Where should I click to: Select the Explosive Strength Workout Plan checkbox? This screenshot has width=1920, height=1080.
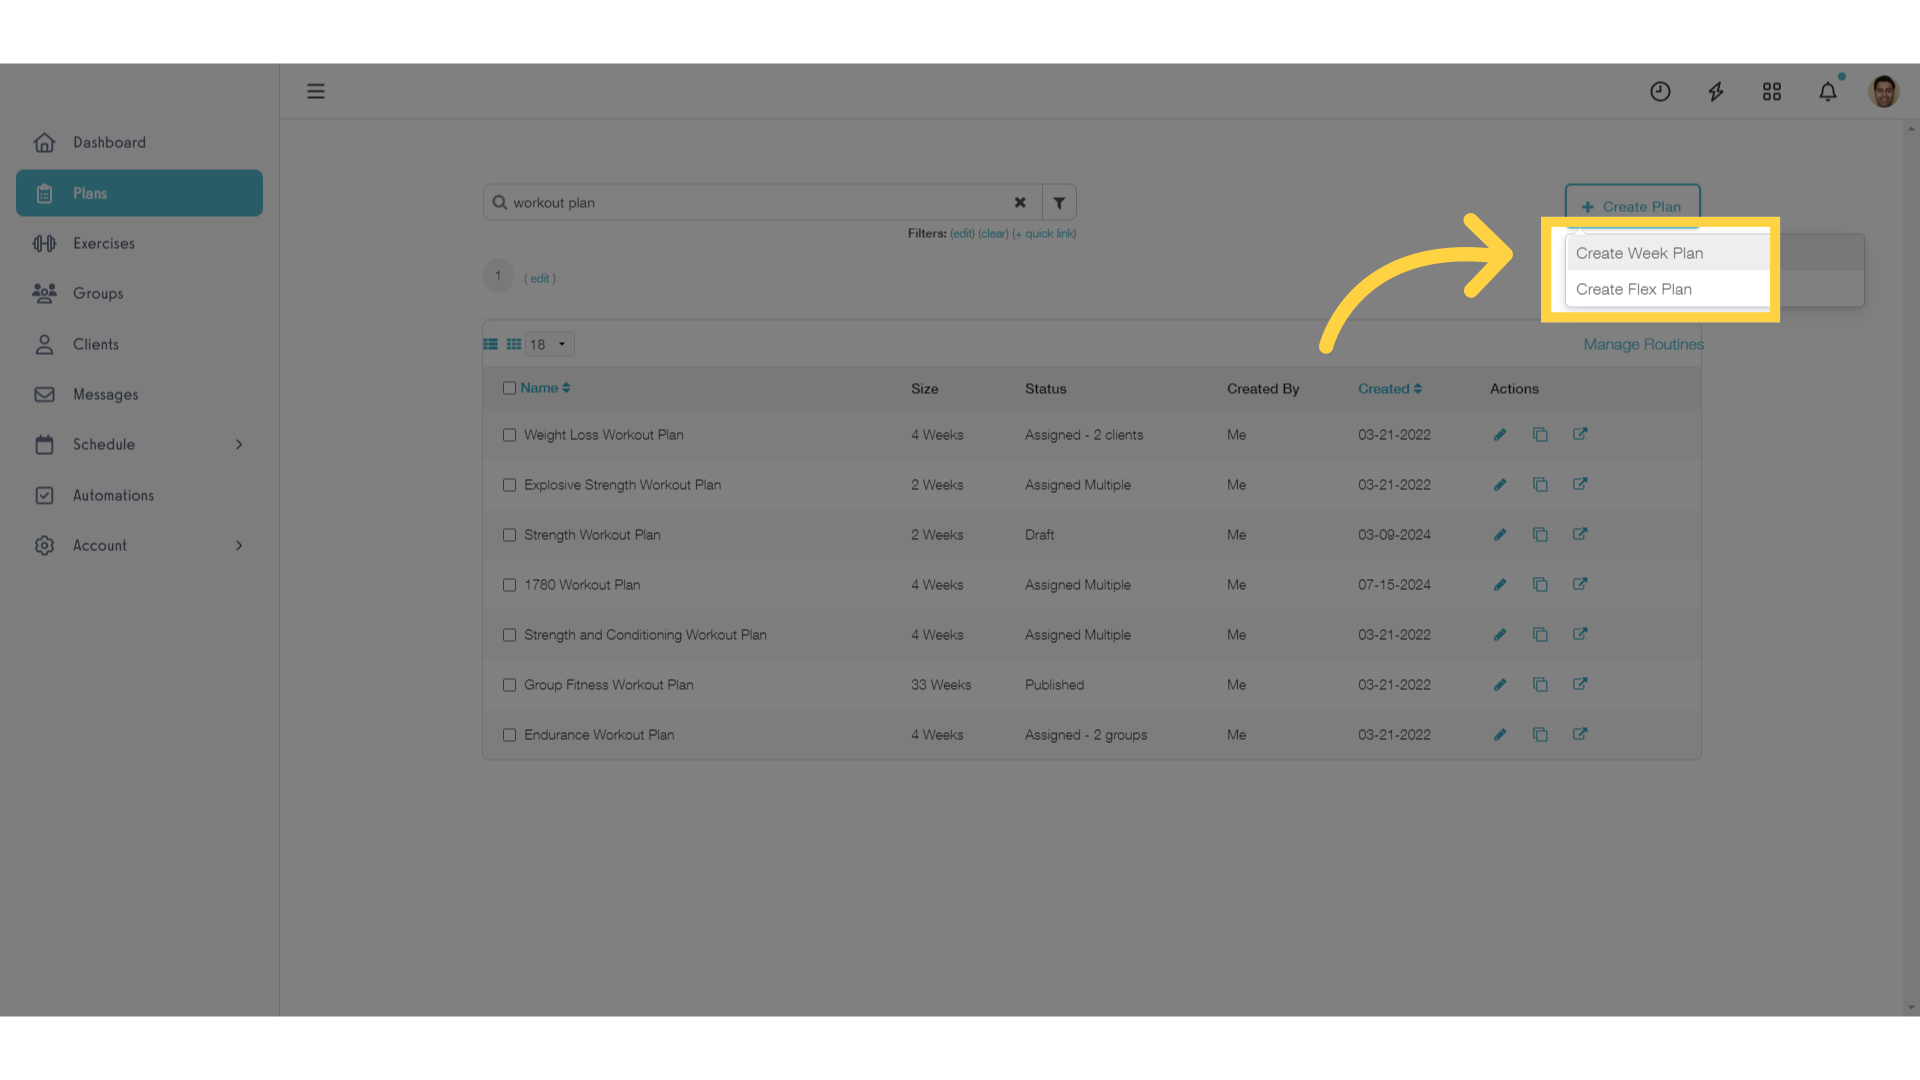pyautogui.click(x=508, y=484)
